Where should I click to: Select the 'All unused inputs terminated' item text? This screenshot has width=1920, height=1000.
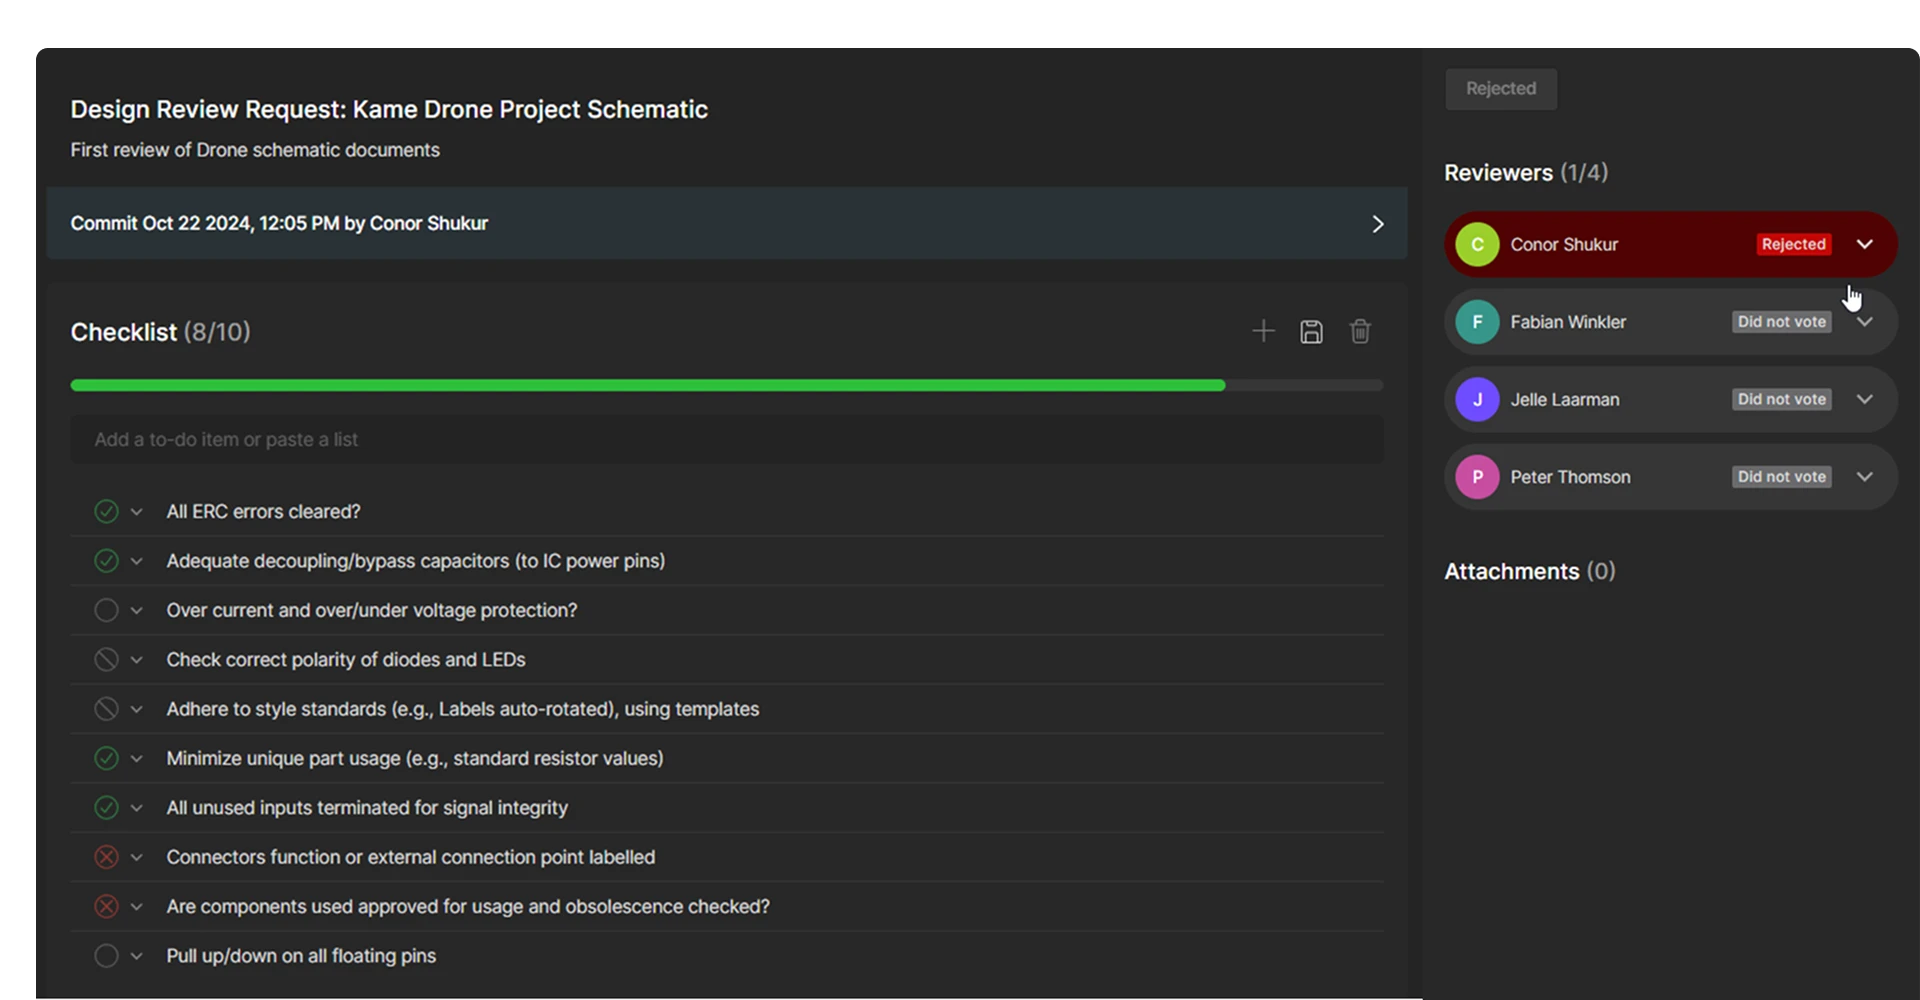click(367, 808)
